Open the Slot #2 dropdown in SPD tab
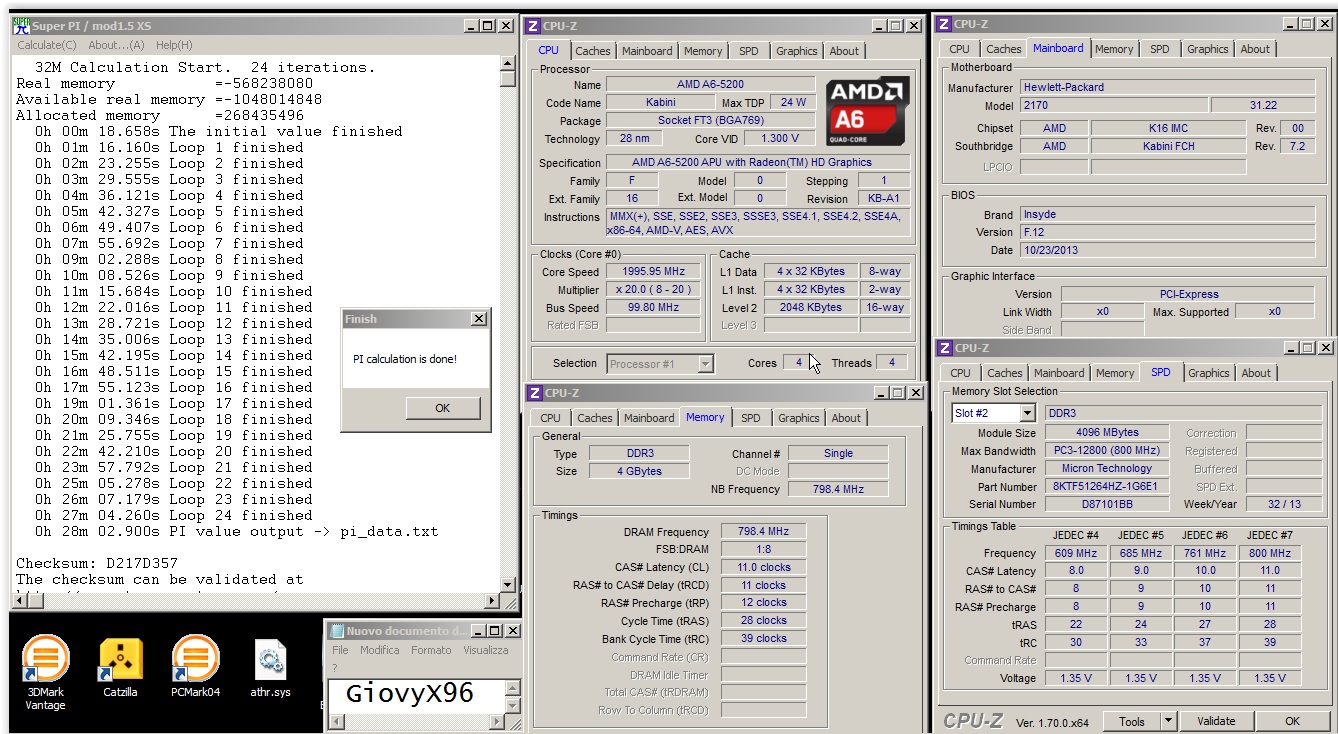 tap(1027, 413)
